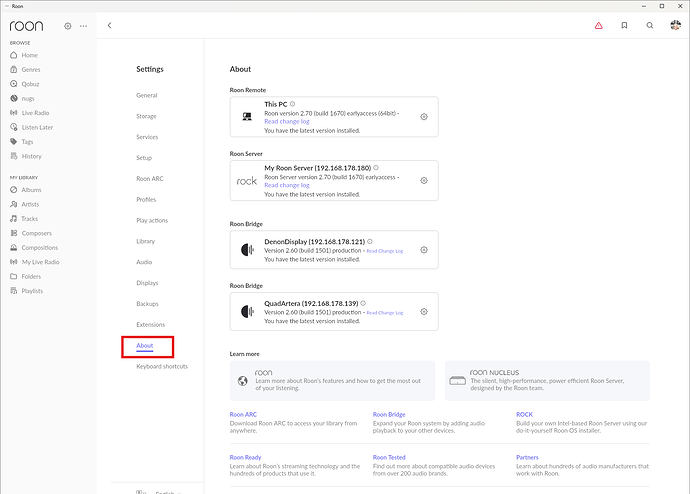Open settings gear next to Roon logo
Screen dimensions: 690x494
pyautogui.click(x=67, y=26)
